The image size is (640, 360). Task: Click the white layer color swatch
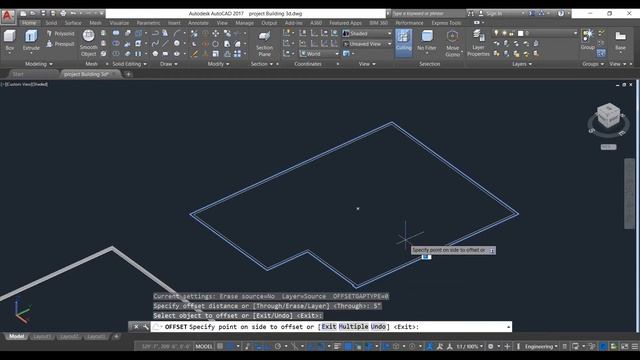tap(520, 33)
